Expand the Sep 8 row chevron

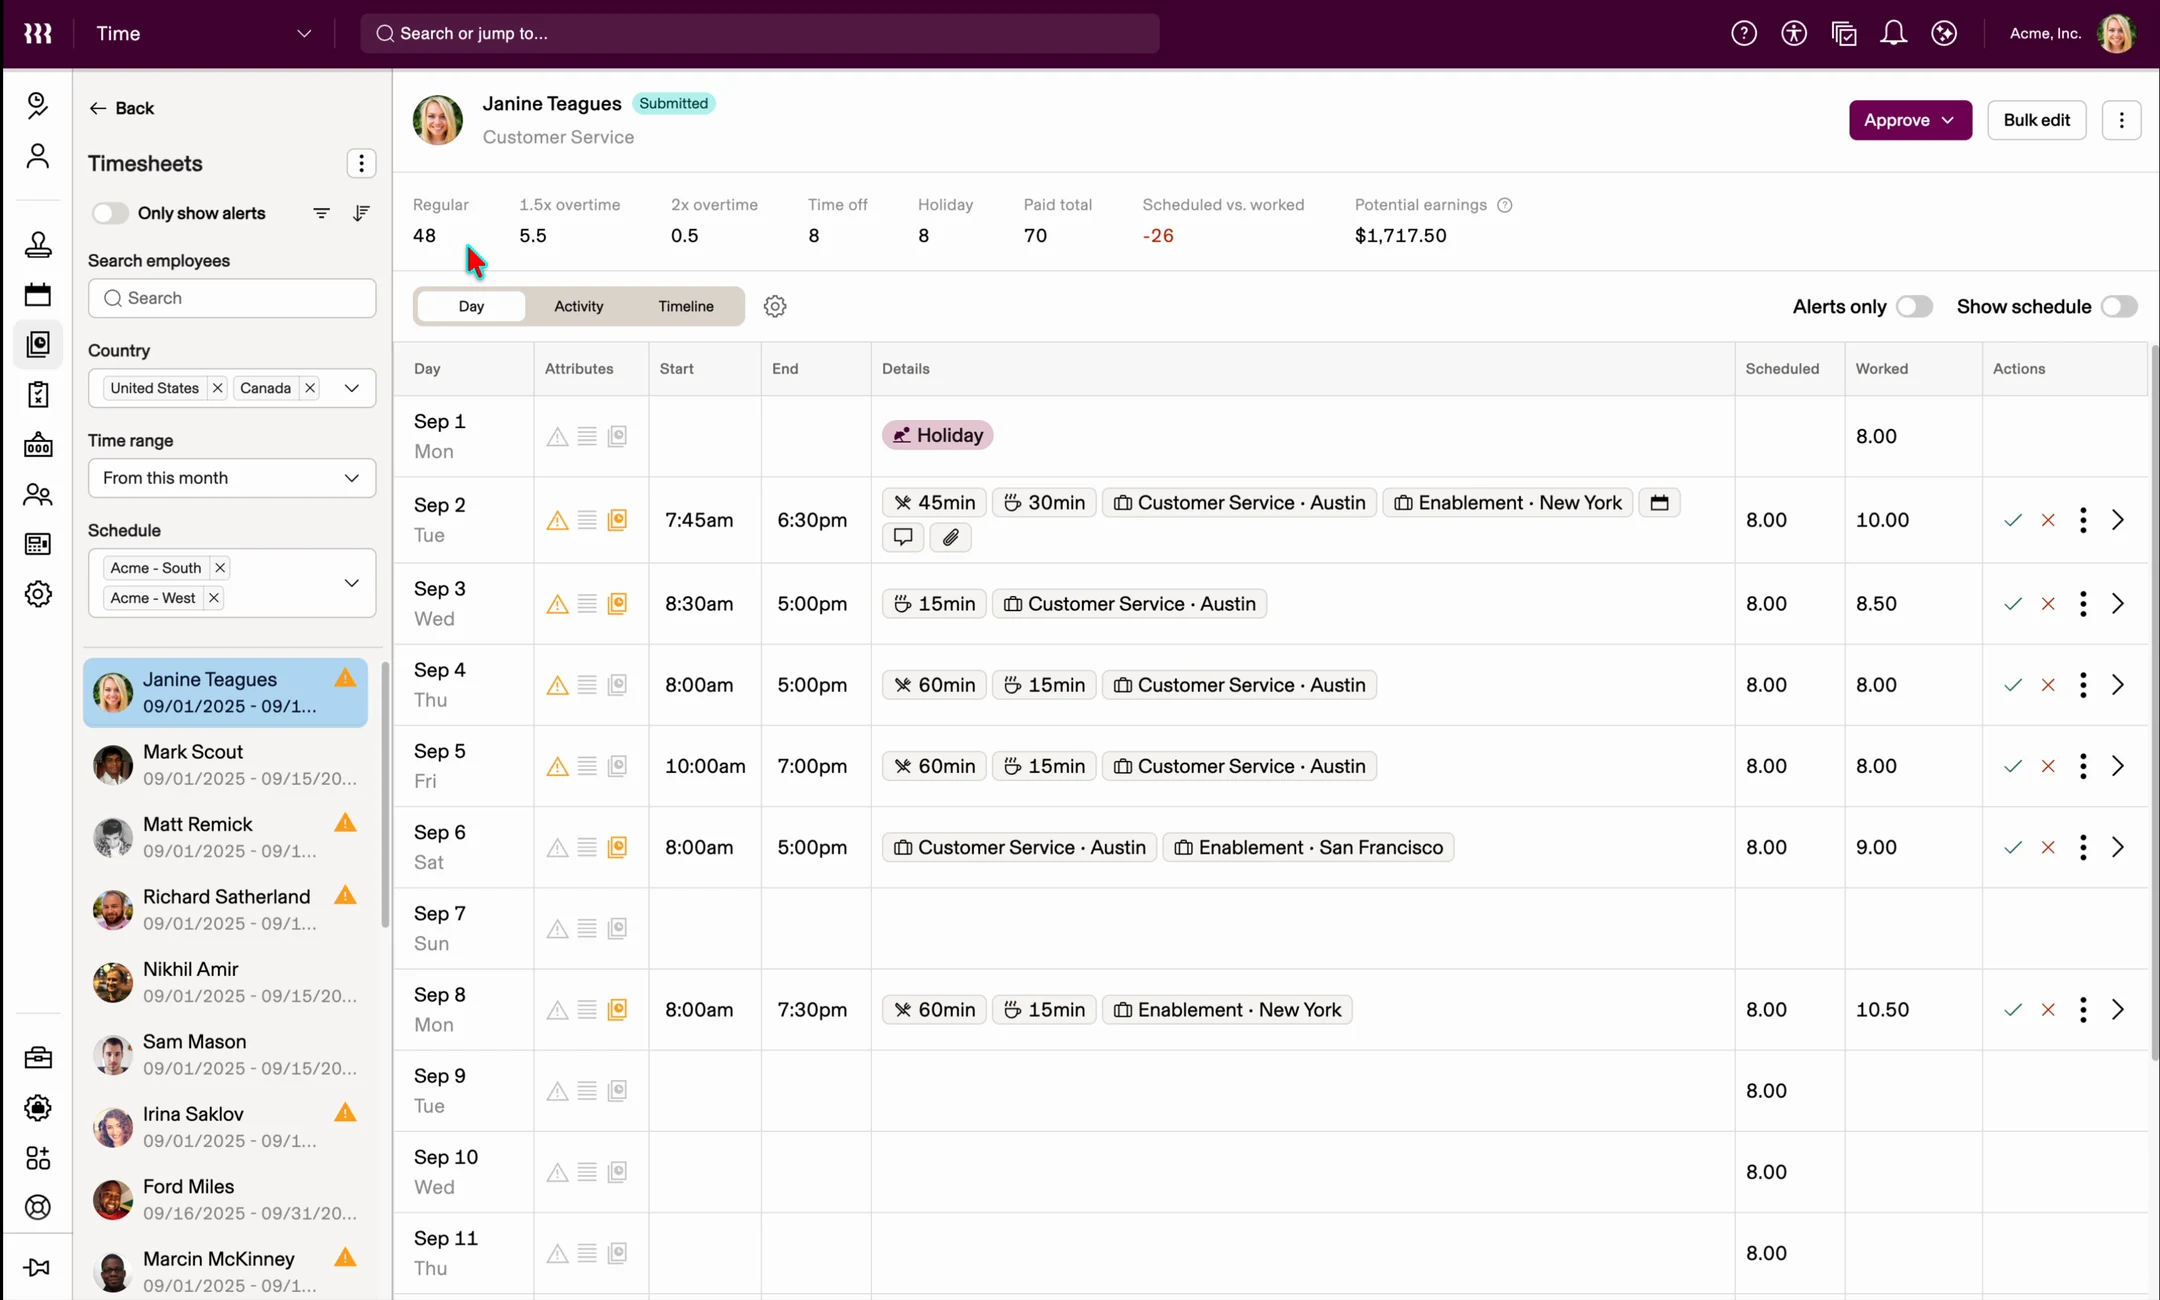tap(2118, 1010)
